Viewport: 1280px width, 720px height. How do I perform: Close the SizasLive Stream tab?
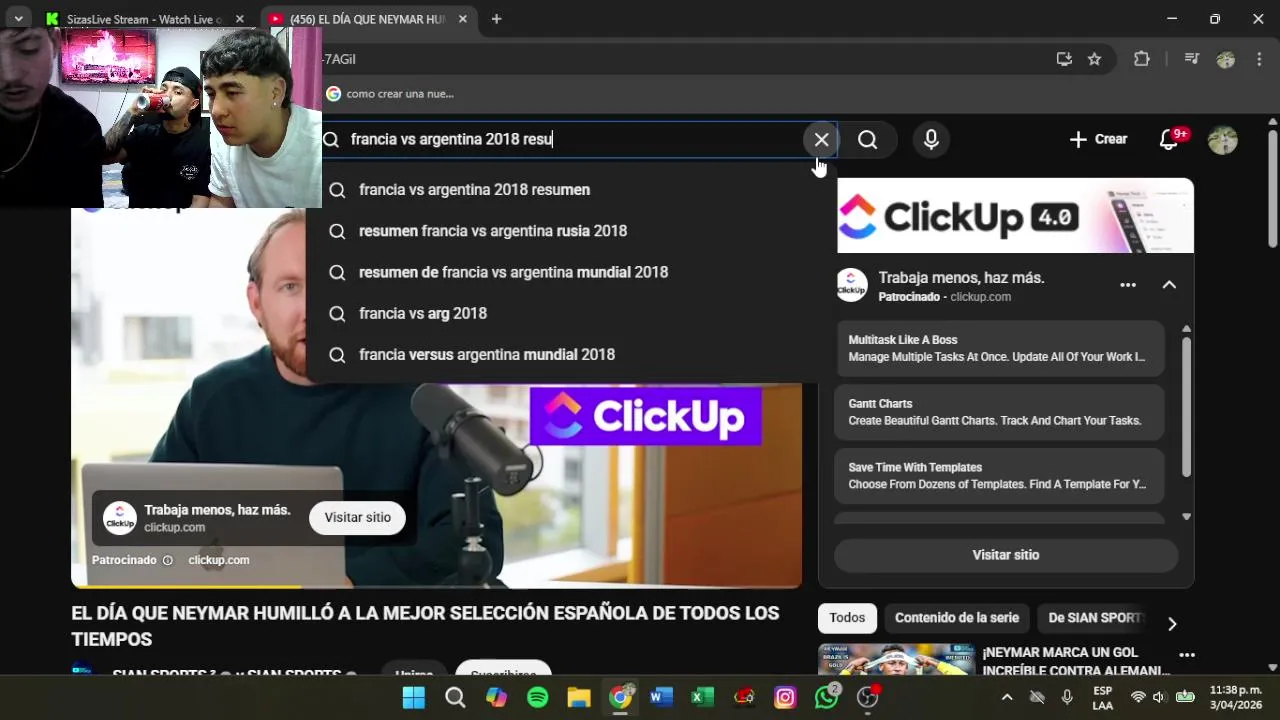(240, 19)
